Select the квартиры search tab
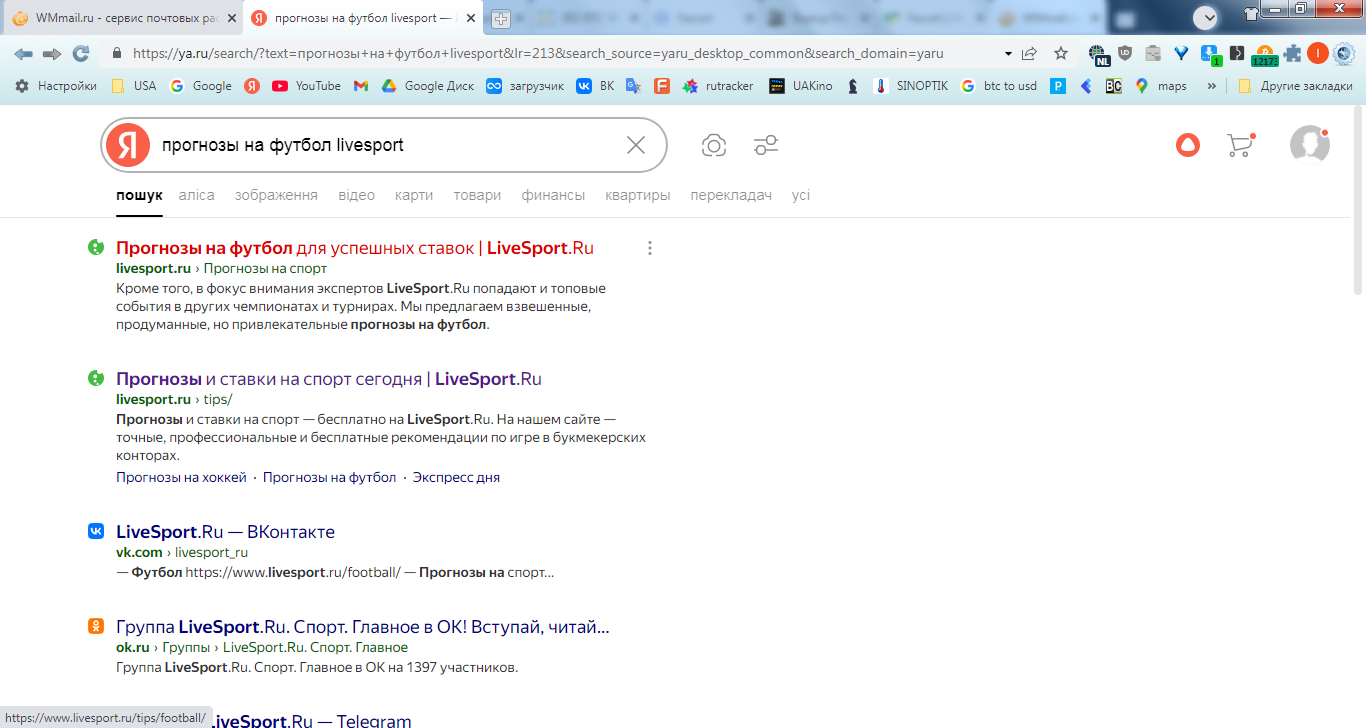 point(638,195)
